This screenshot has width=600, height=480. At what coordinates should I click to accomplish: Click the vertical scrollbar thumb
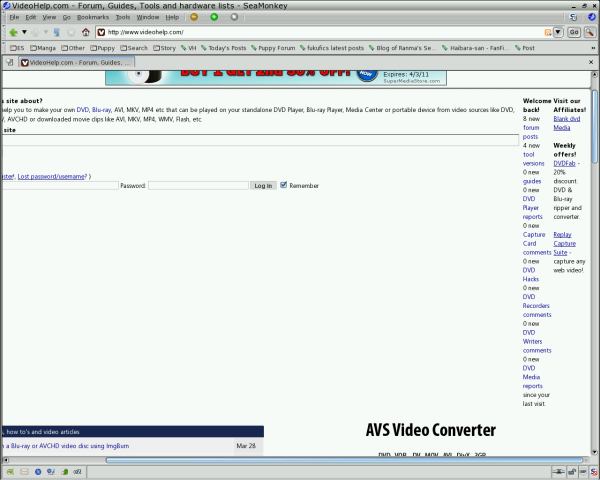click(x=594, y=126)
